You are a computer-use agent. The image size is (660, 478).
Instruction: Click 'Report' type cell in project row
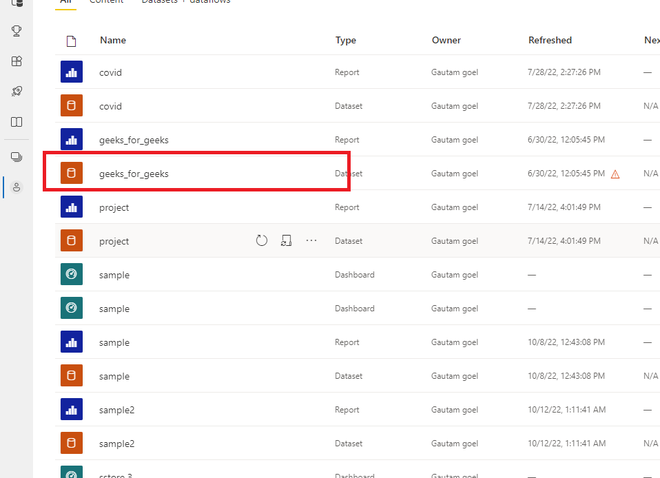pyautogui.click(x=347, y=207)
